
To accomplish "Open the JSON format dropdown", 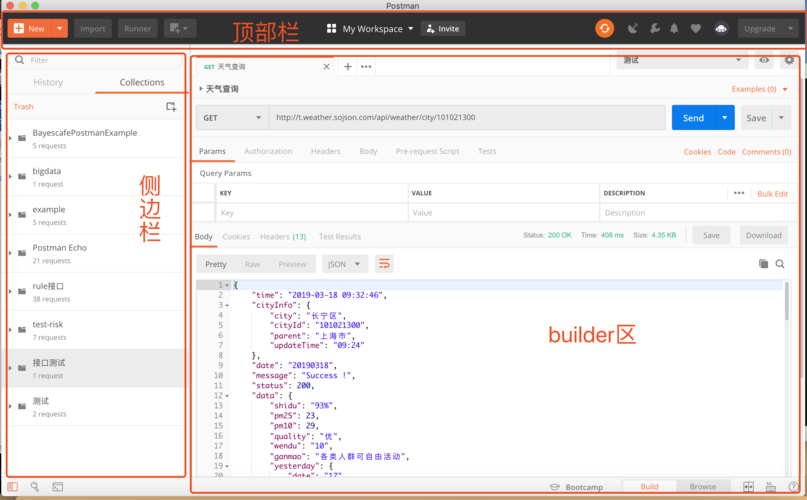I will [x=345, y=264].
